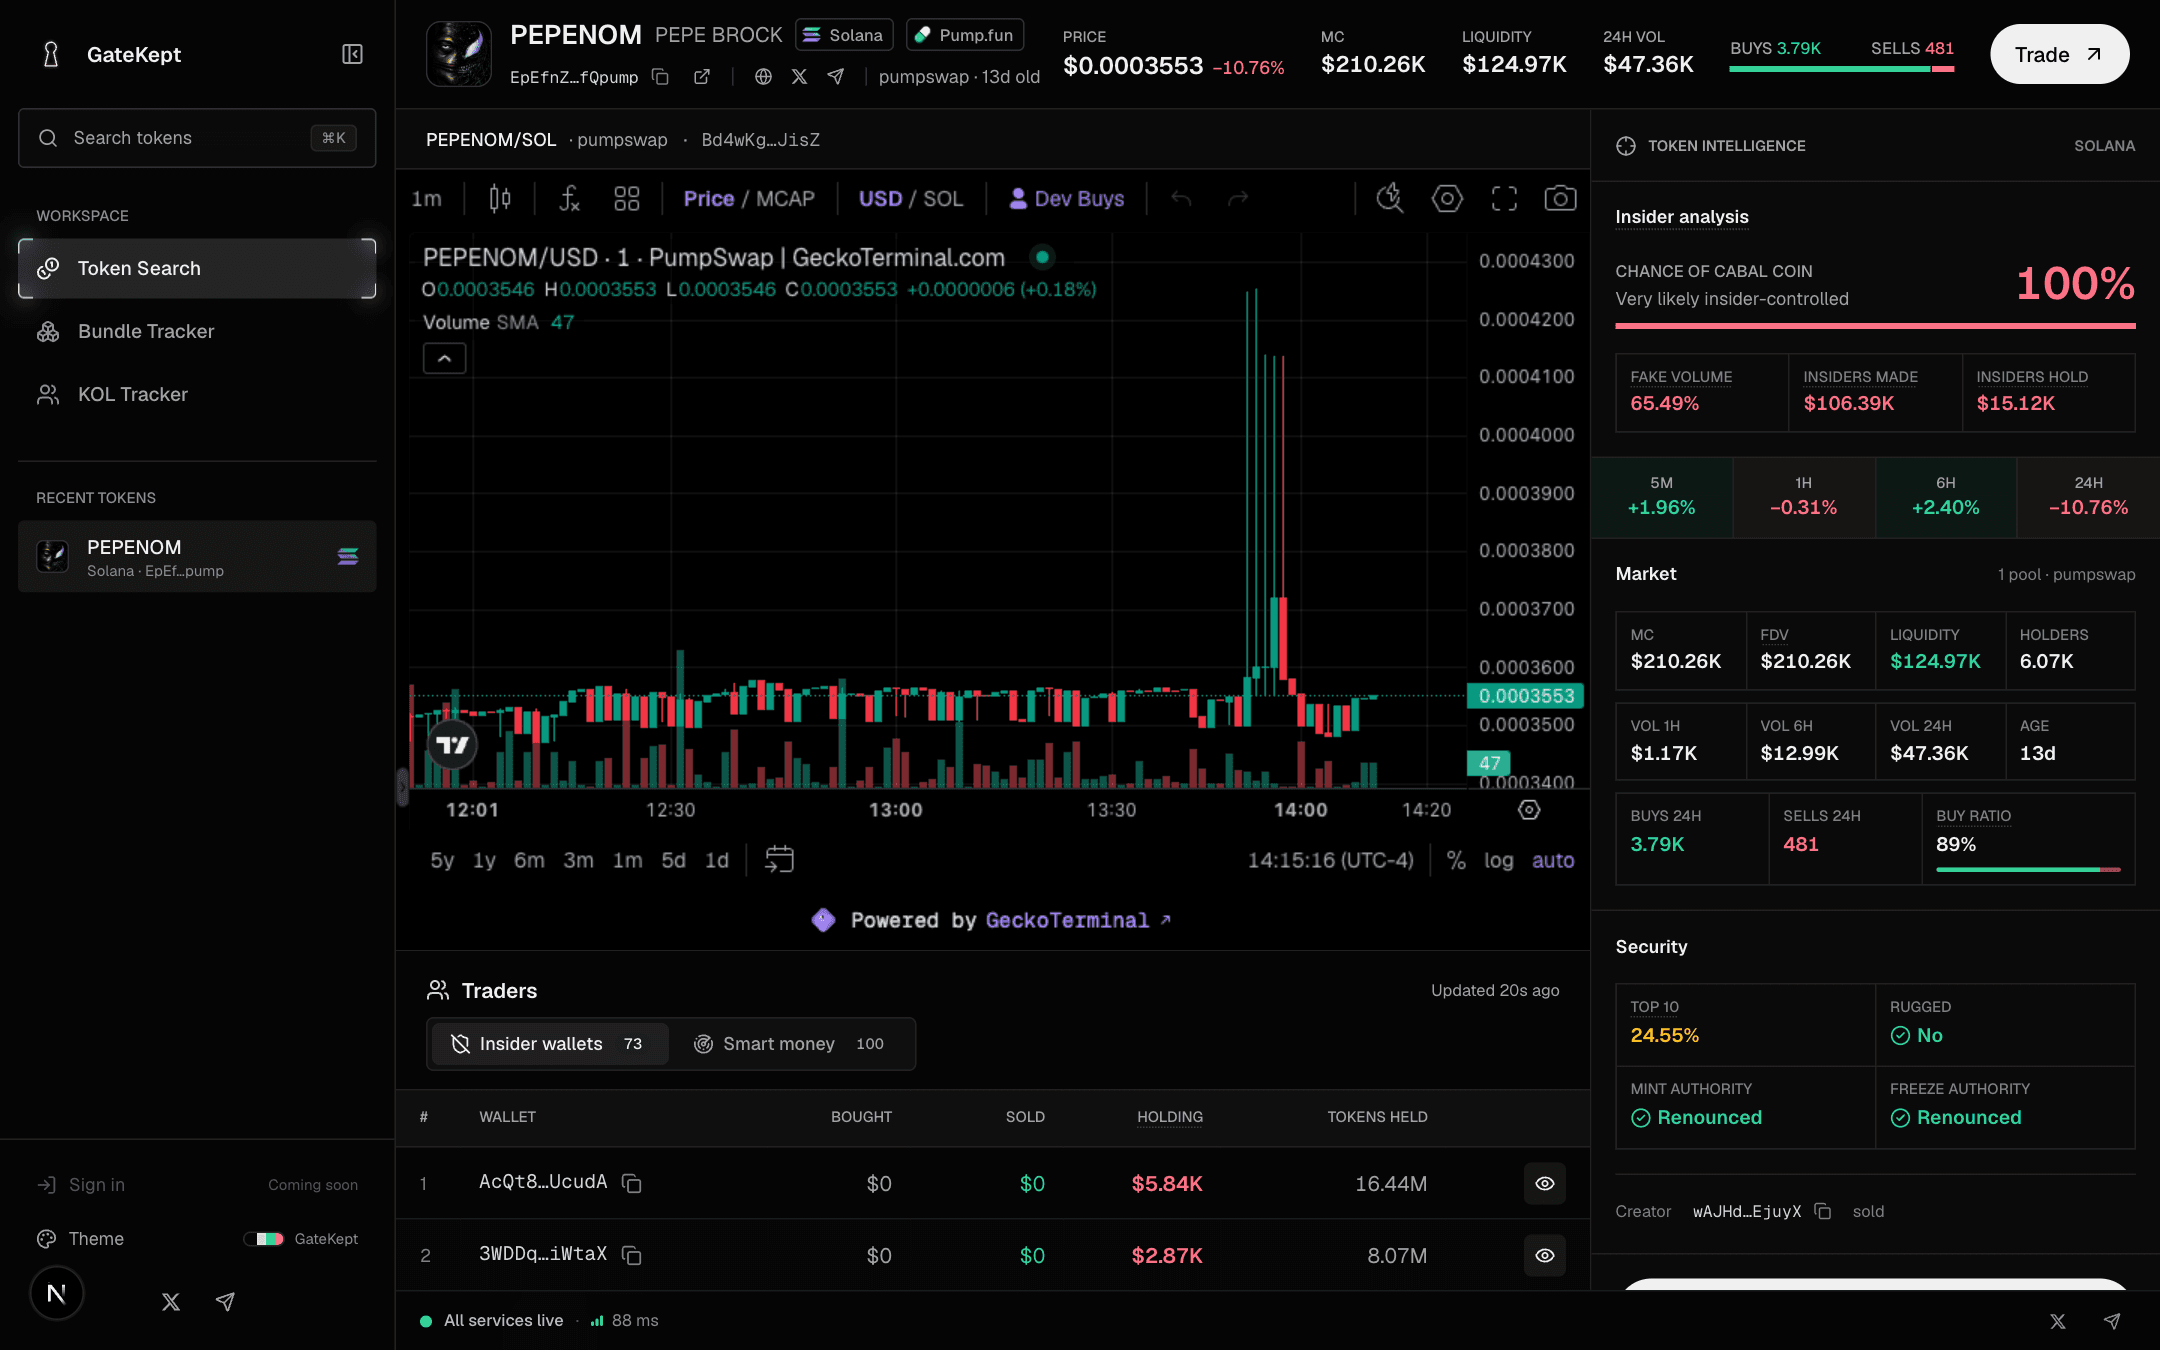Image resolution: width=2160 pixels, height=1350 pixels.
Task: Click the Trade button
Action: point(2059,54)
